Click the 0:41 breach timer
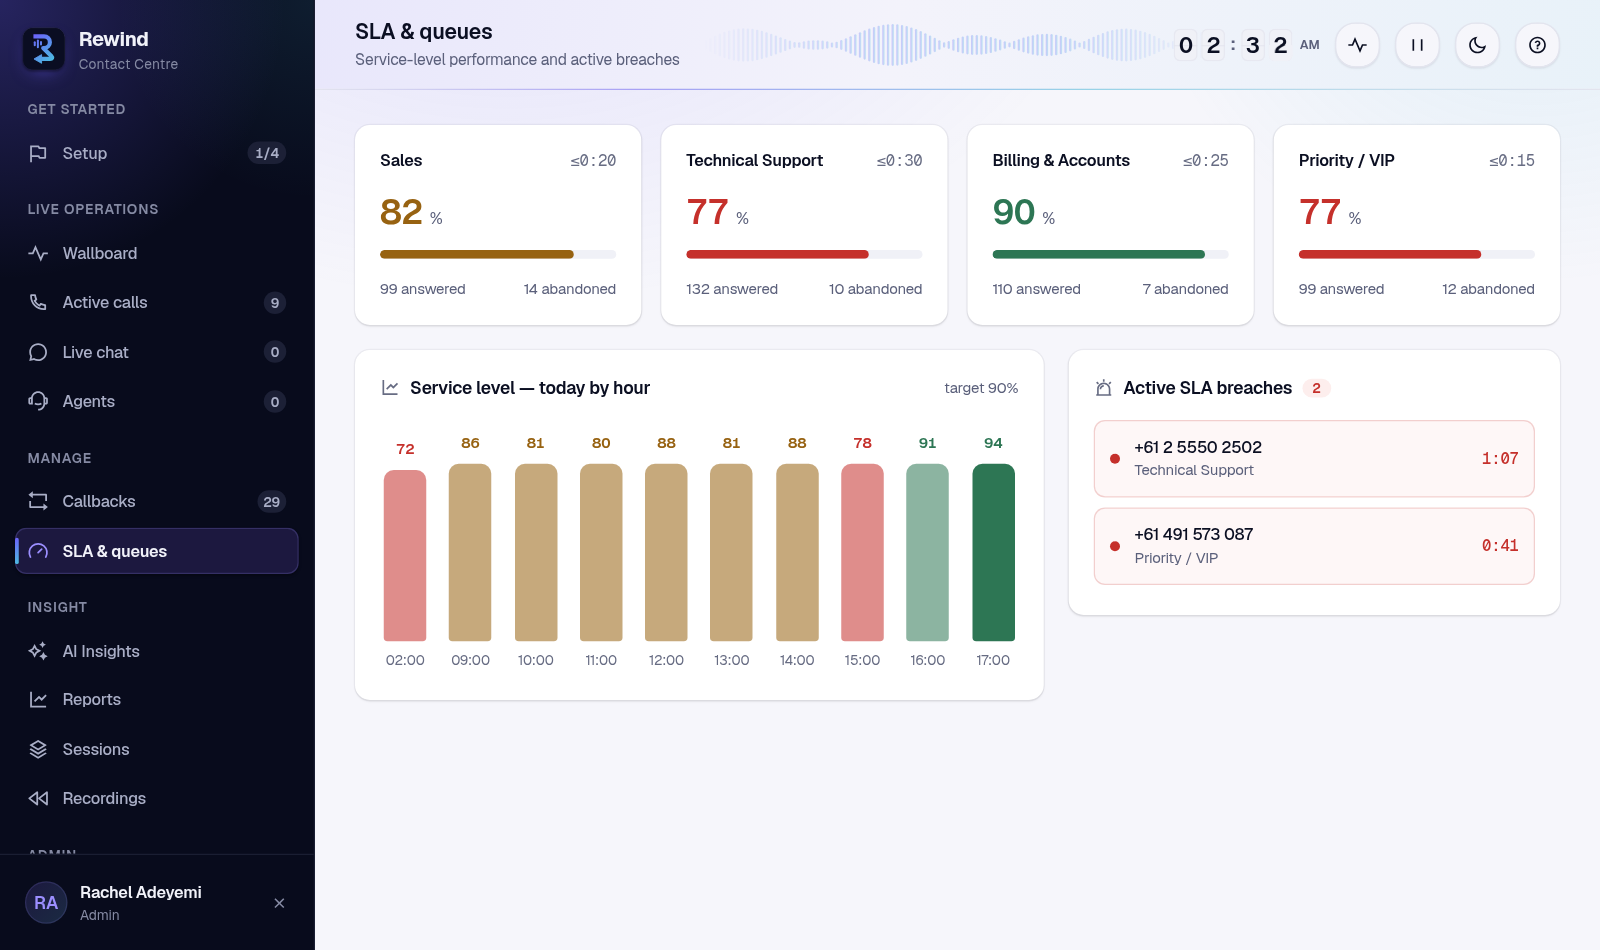The height and width of the screenshot is (950, 1600). [x=1500, y=546]
